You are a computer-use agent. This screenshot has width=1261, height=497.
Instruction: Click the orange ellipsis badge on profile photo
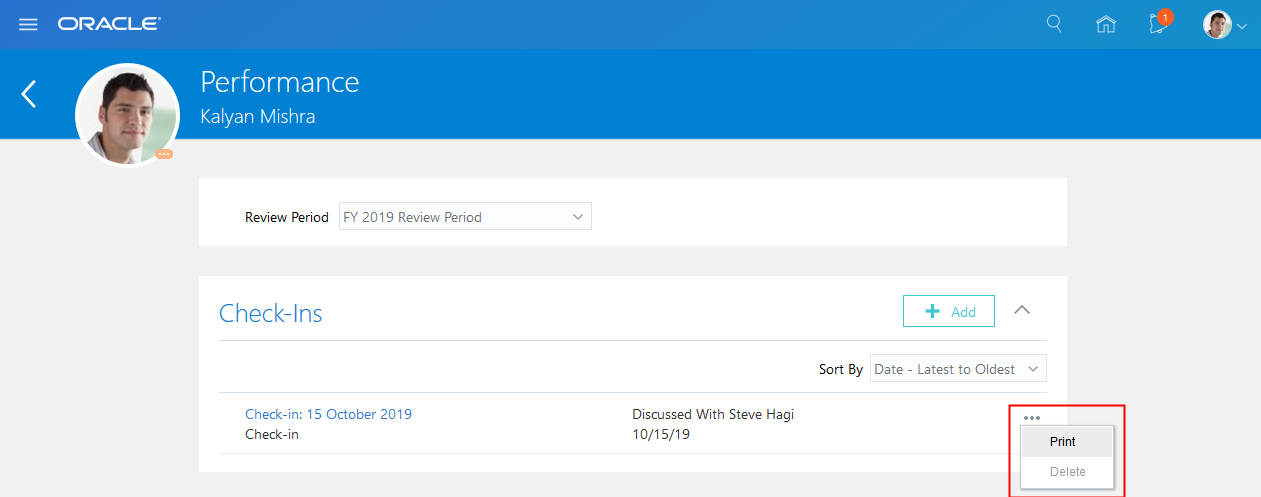pos(164,154)
